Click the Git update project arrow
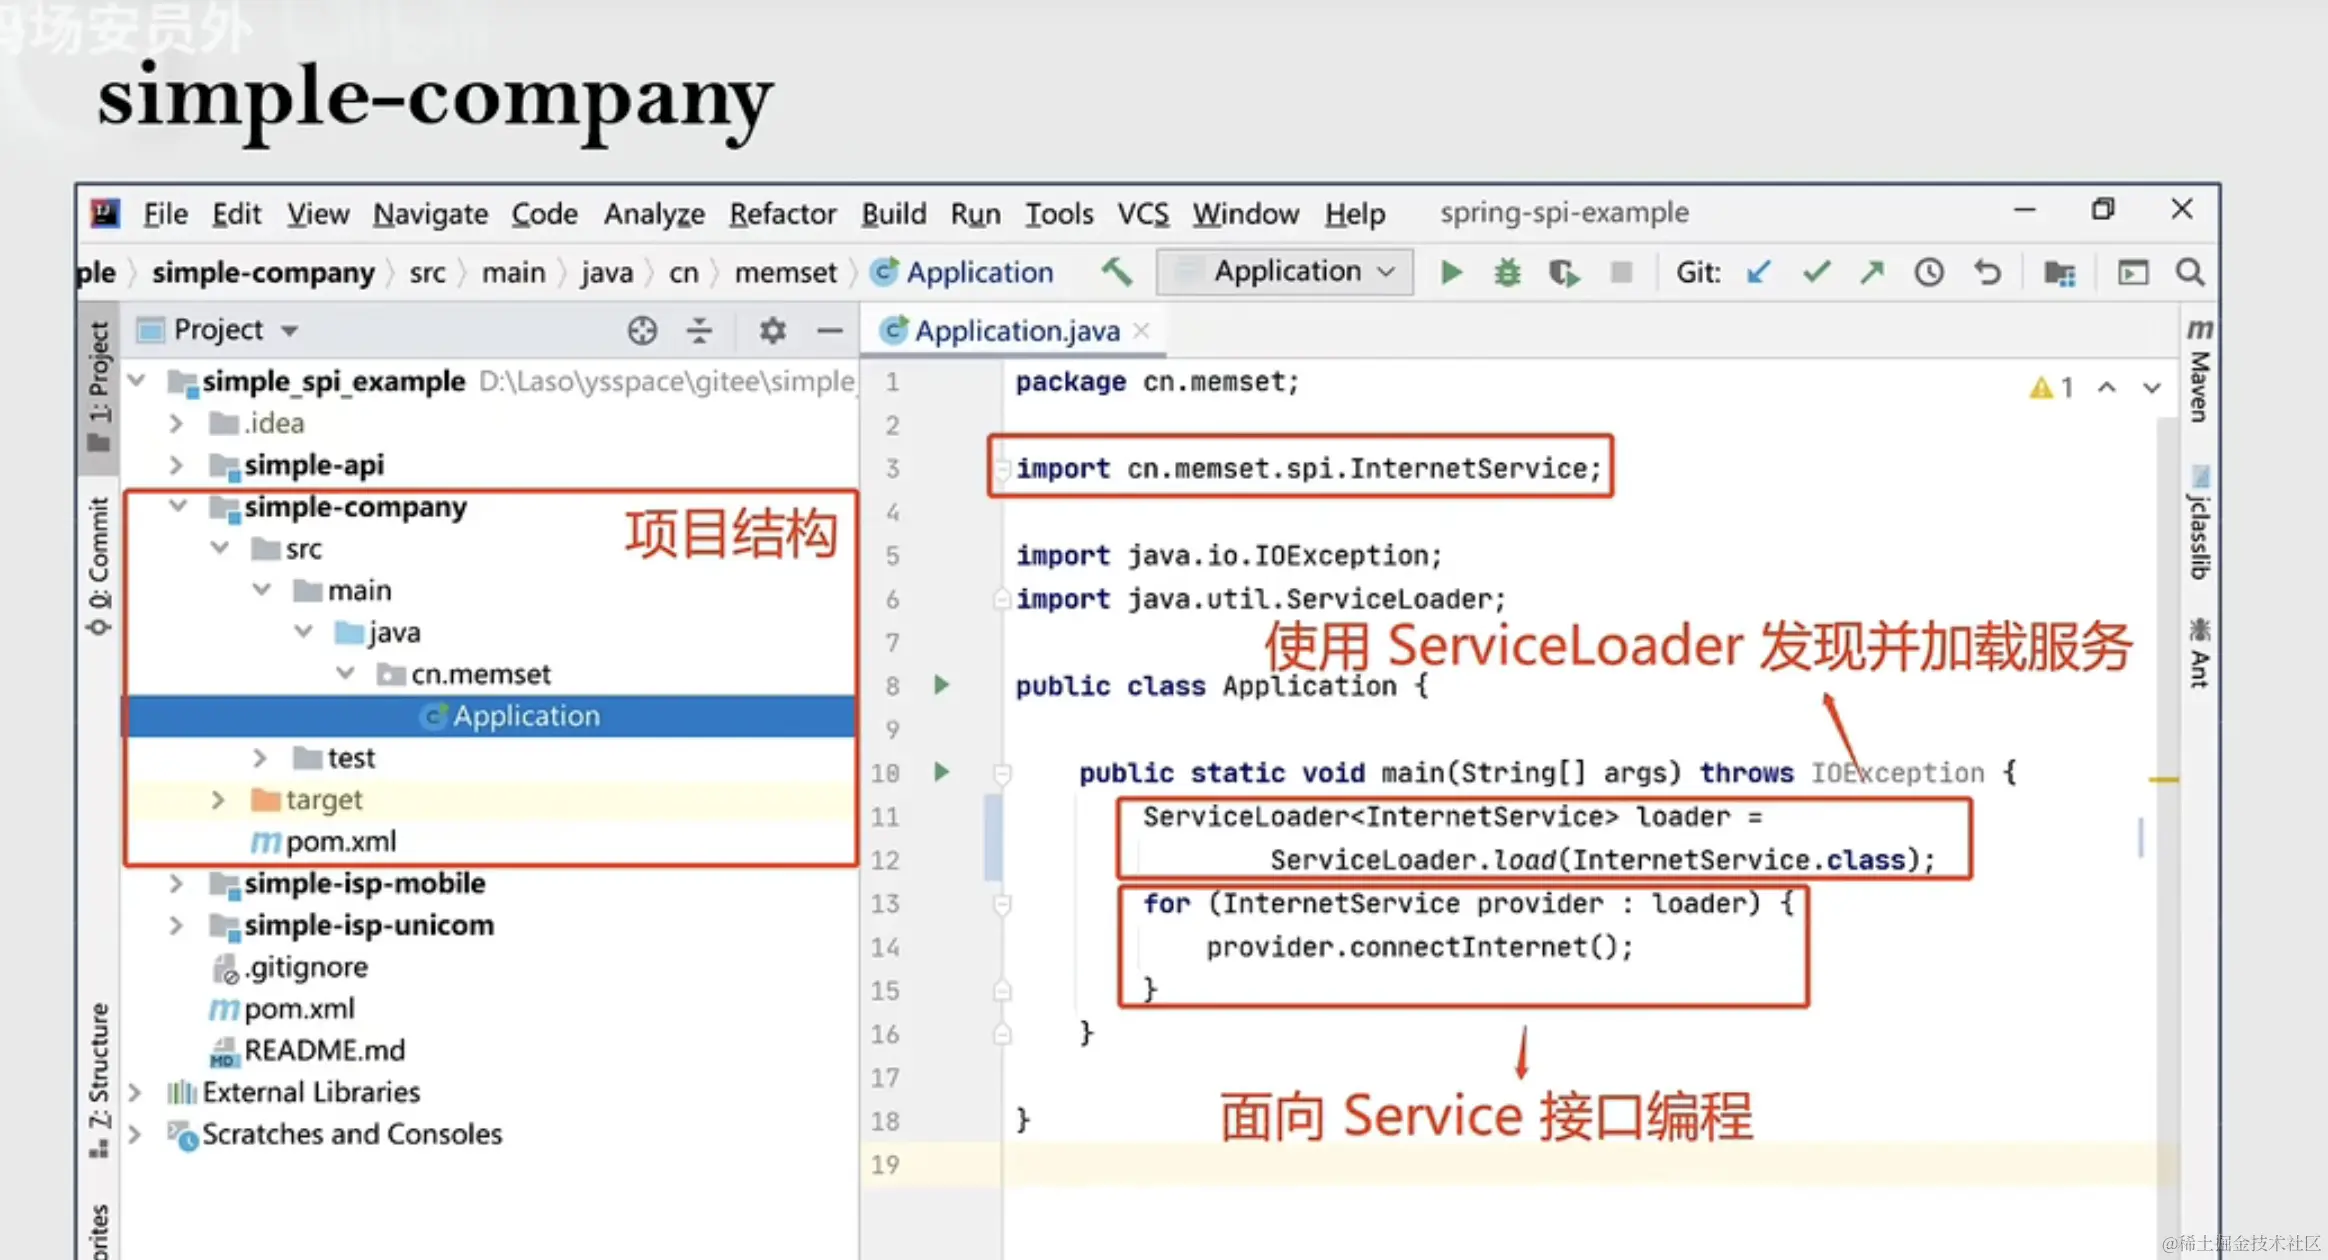 pyautogui.click(x=1759, y=272)
